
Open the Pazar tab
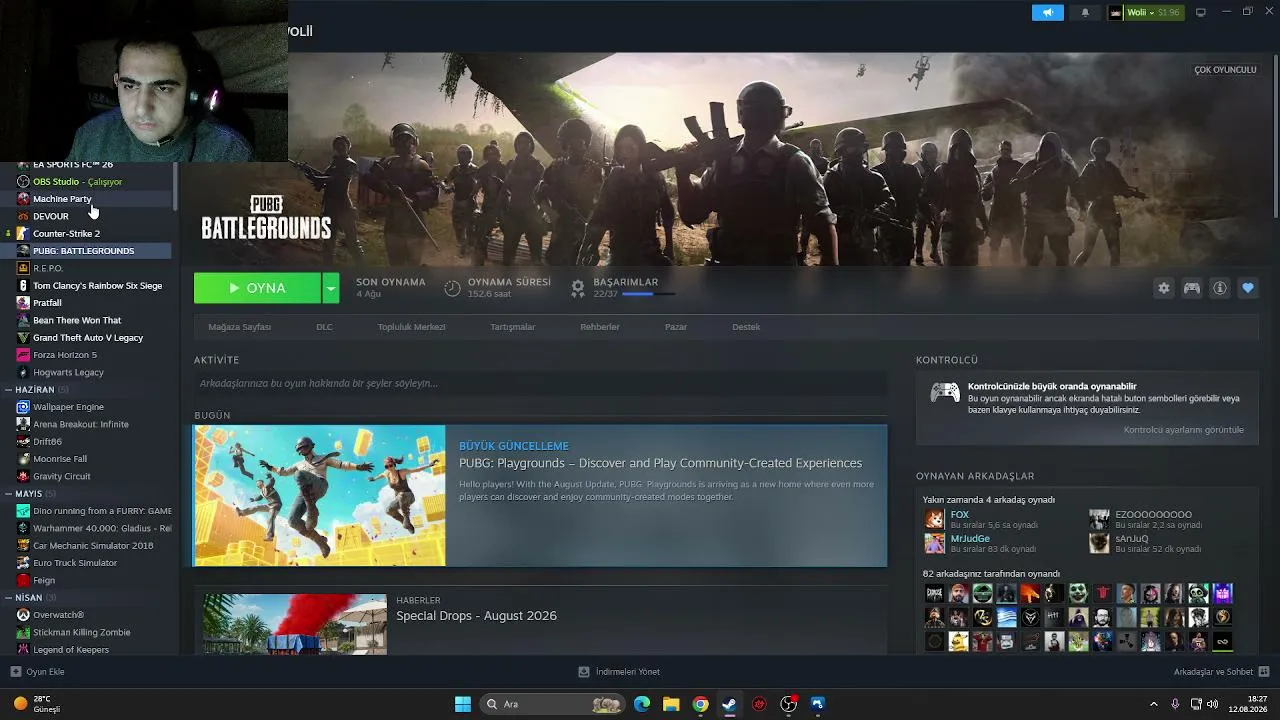pyautogui.click(x=676, y=327)
